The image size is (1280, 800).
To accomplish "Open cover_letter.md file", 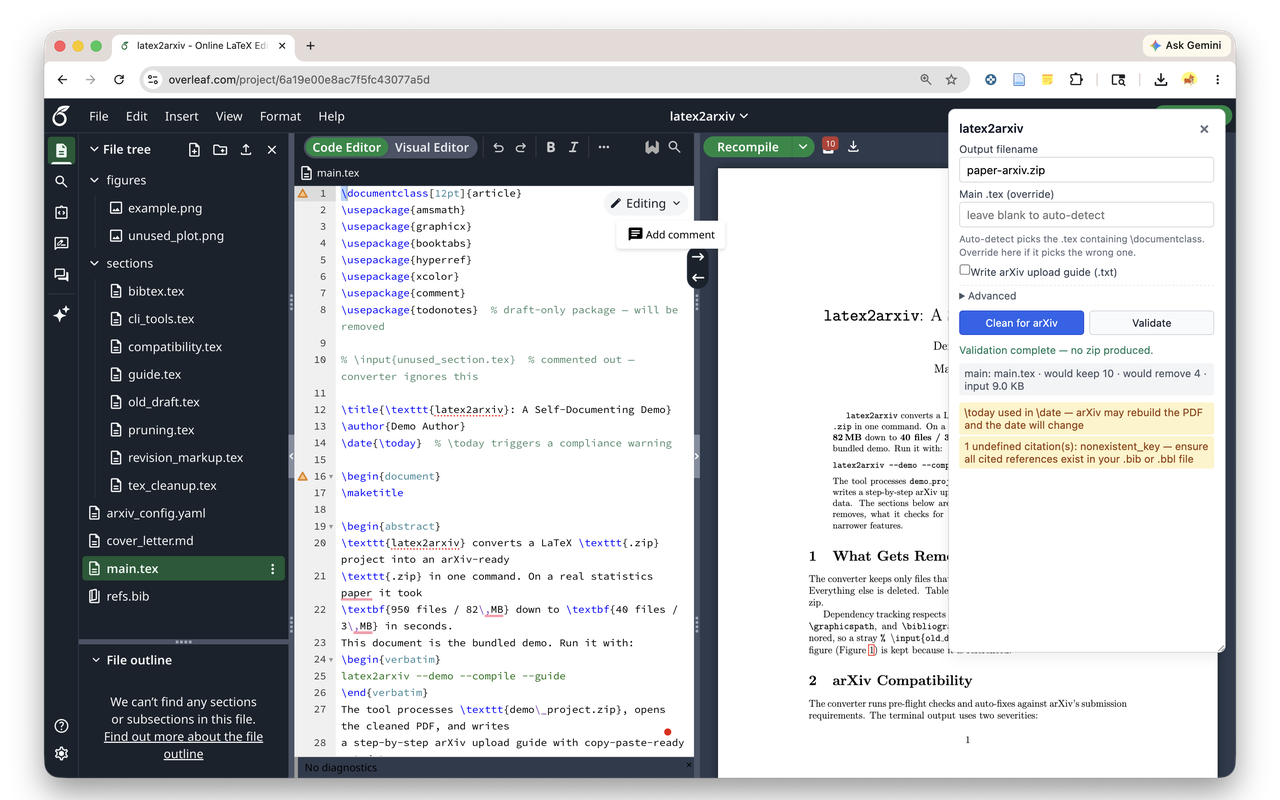I will tap(150, 541).
